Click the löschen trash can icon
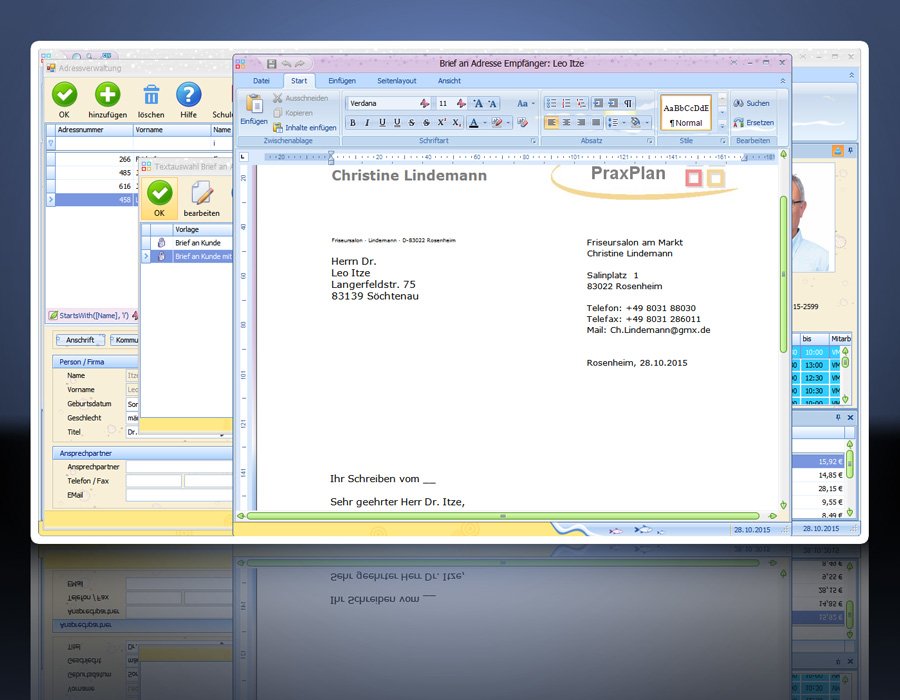Screen dimensions: 900x700 pyautogui.click(x=152, y=95)
